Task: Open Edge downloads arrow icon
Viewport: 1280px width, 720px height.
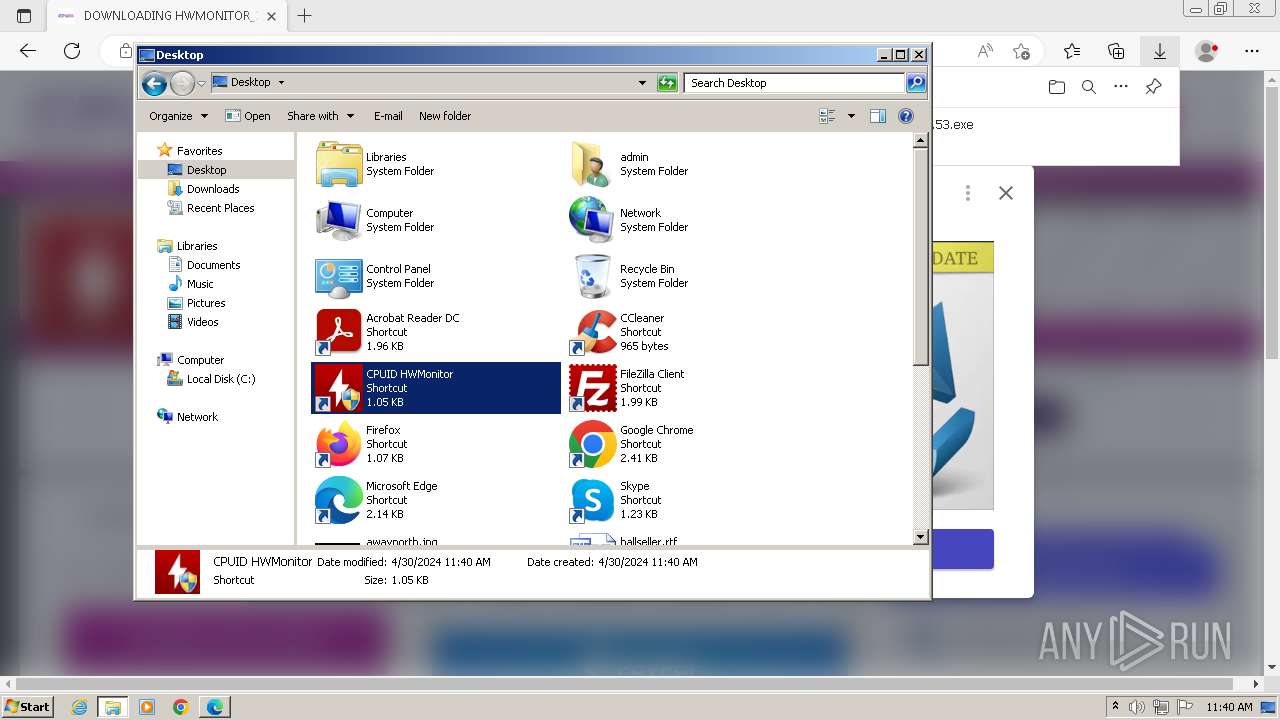Action: pyautogui.click(x=1160, y=51)
